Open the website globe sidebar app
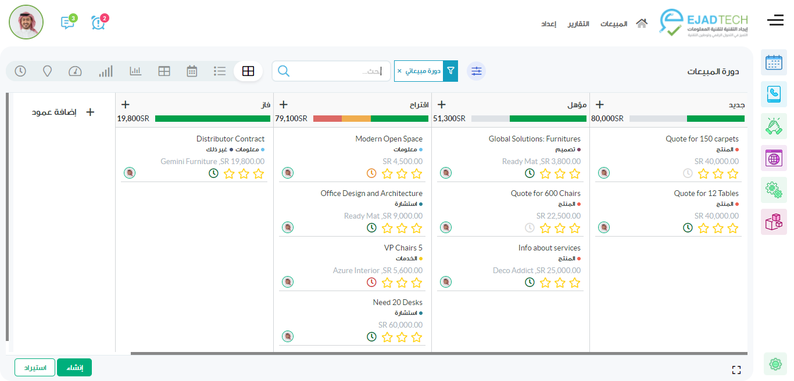This screenshot has width=794, height=381. pos(774,158)
